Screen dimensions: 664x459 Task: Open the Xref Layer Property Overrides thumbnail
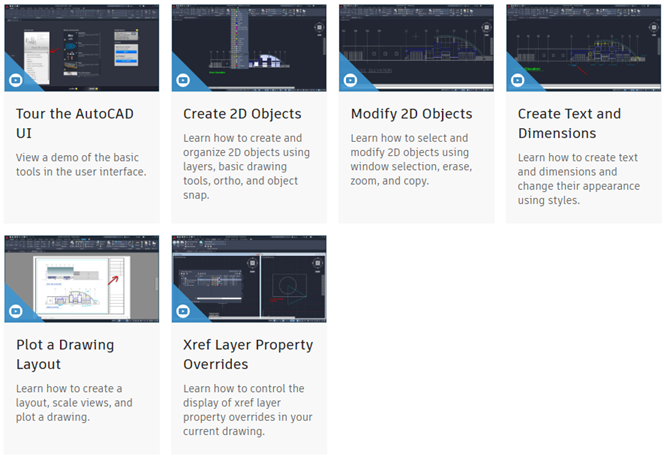click(x=249, y=279)
